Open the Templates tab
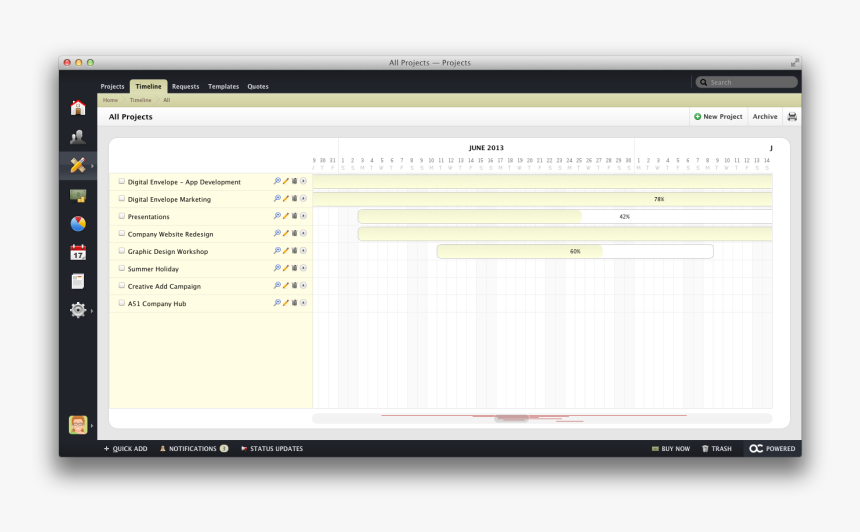The image size is (860, 532). [x=223, y=87]
